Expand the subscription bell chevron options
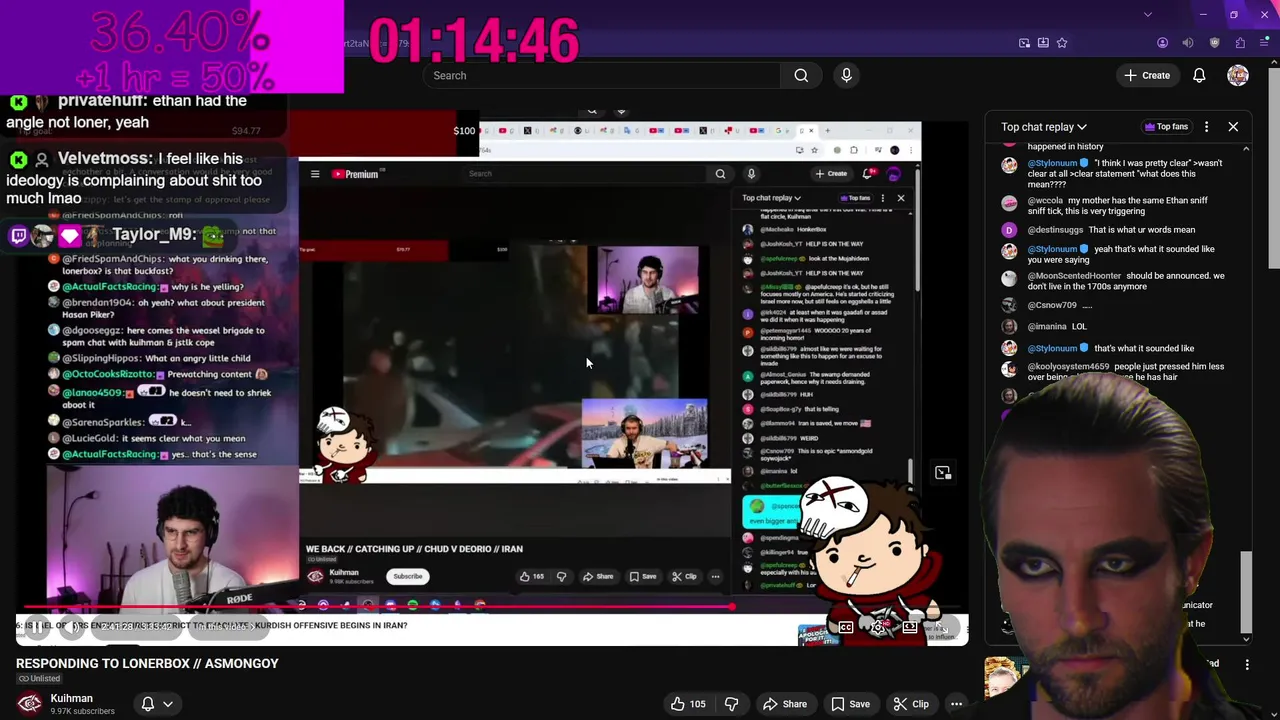1280x720 pixels. 168,704
